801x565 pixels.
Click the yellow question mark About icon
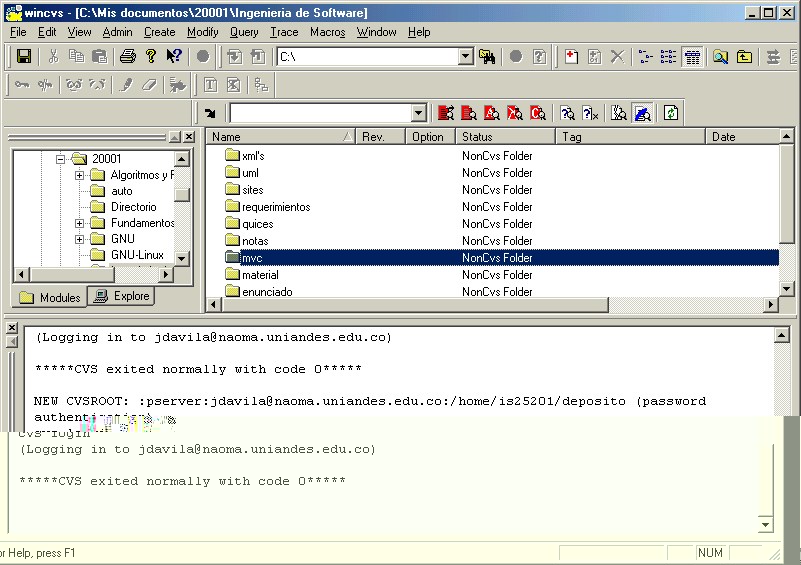coord(150,57)
